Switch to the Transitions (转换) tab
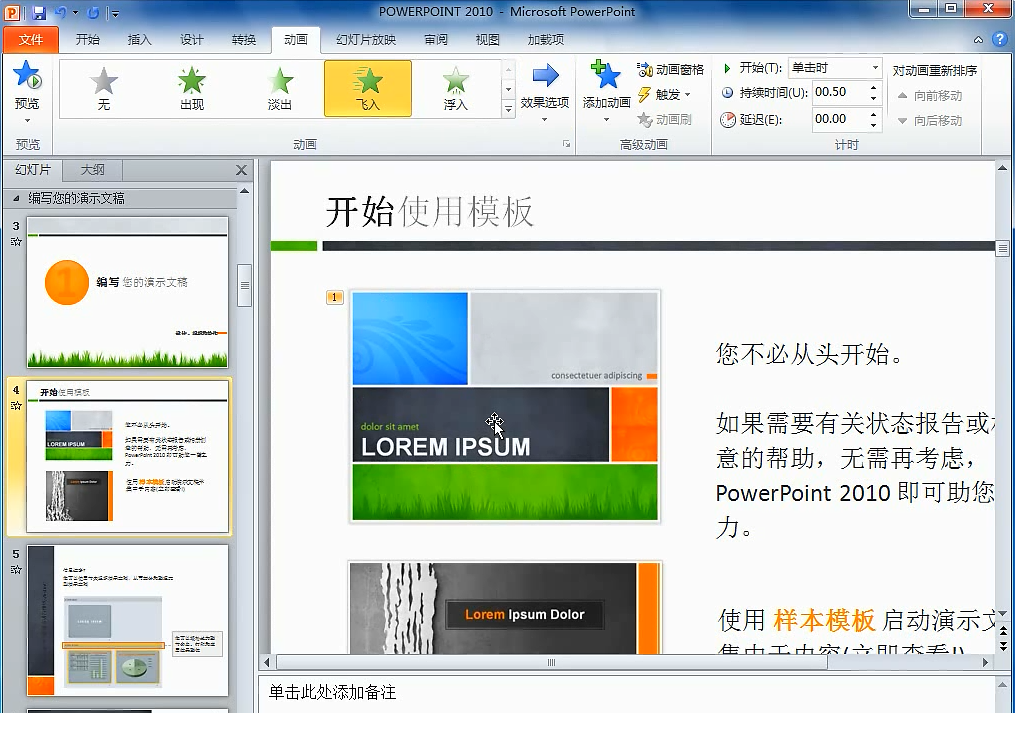1015x736 pixels. pos(243,40)
